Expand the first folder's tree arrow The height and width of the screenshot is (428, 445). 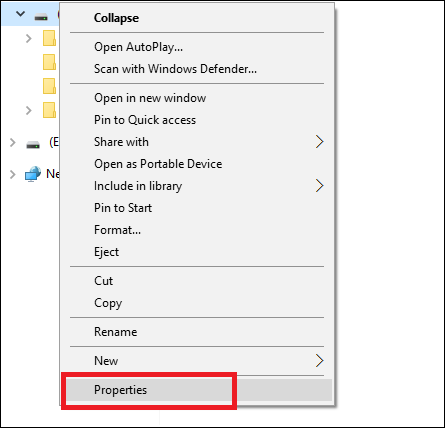[29, 38]
